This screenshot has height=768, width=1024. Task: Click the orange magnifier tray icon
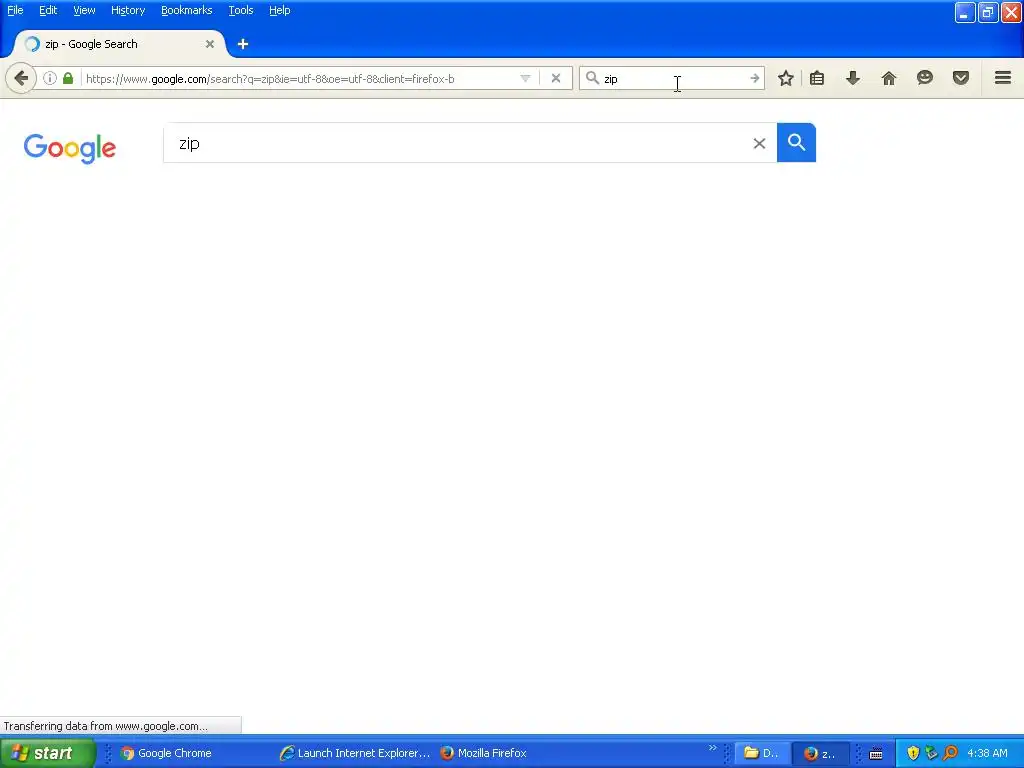(950, 753)
